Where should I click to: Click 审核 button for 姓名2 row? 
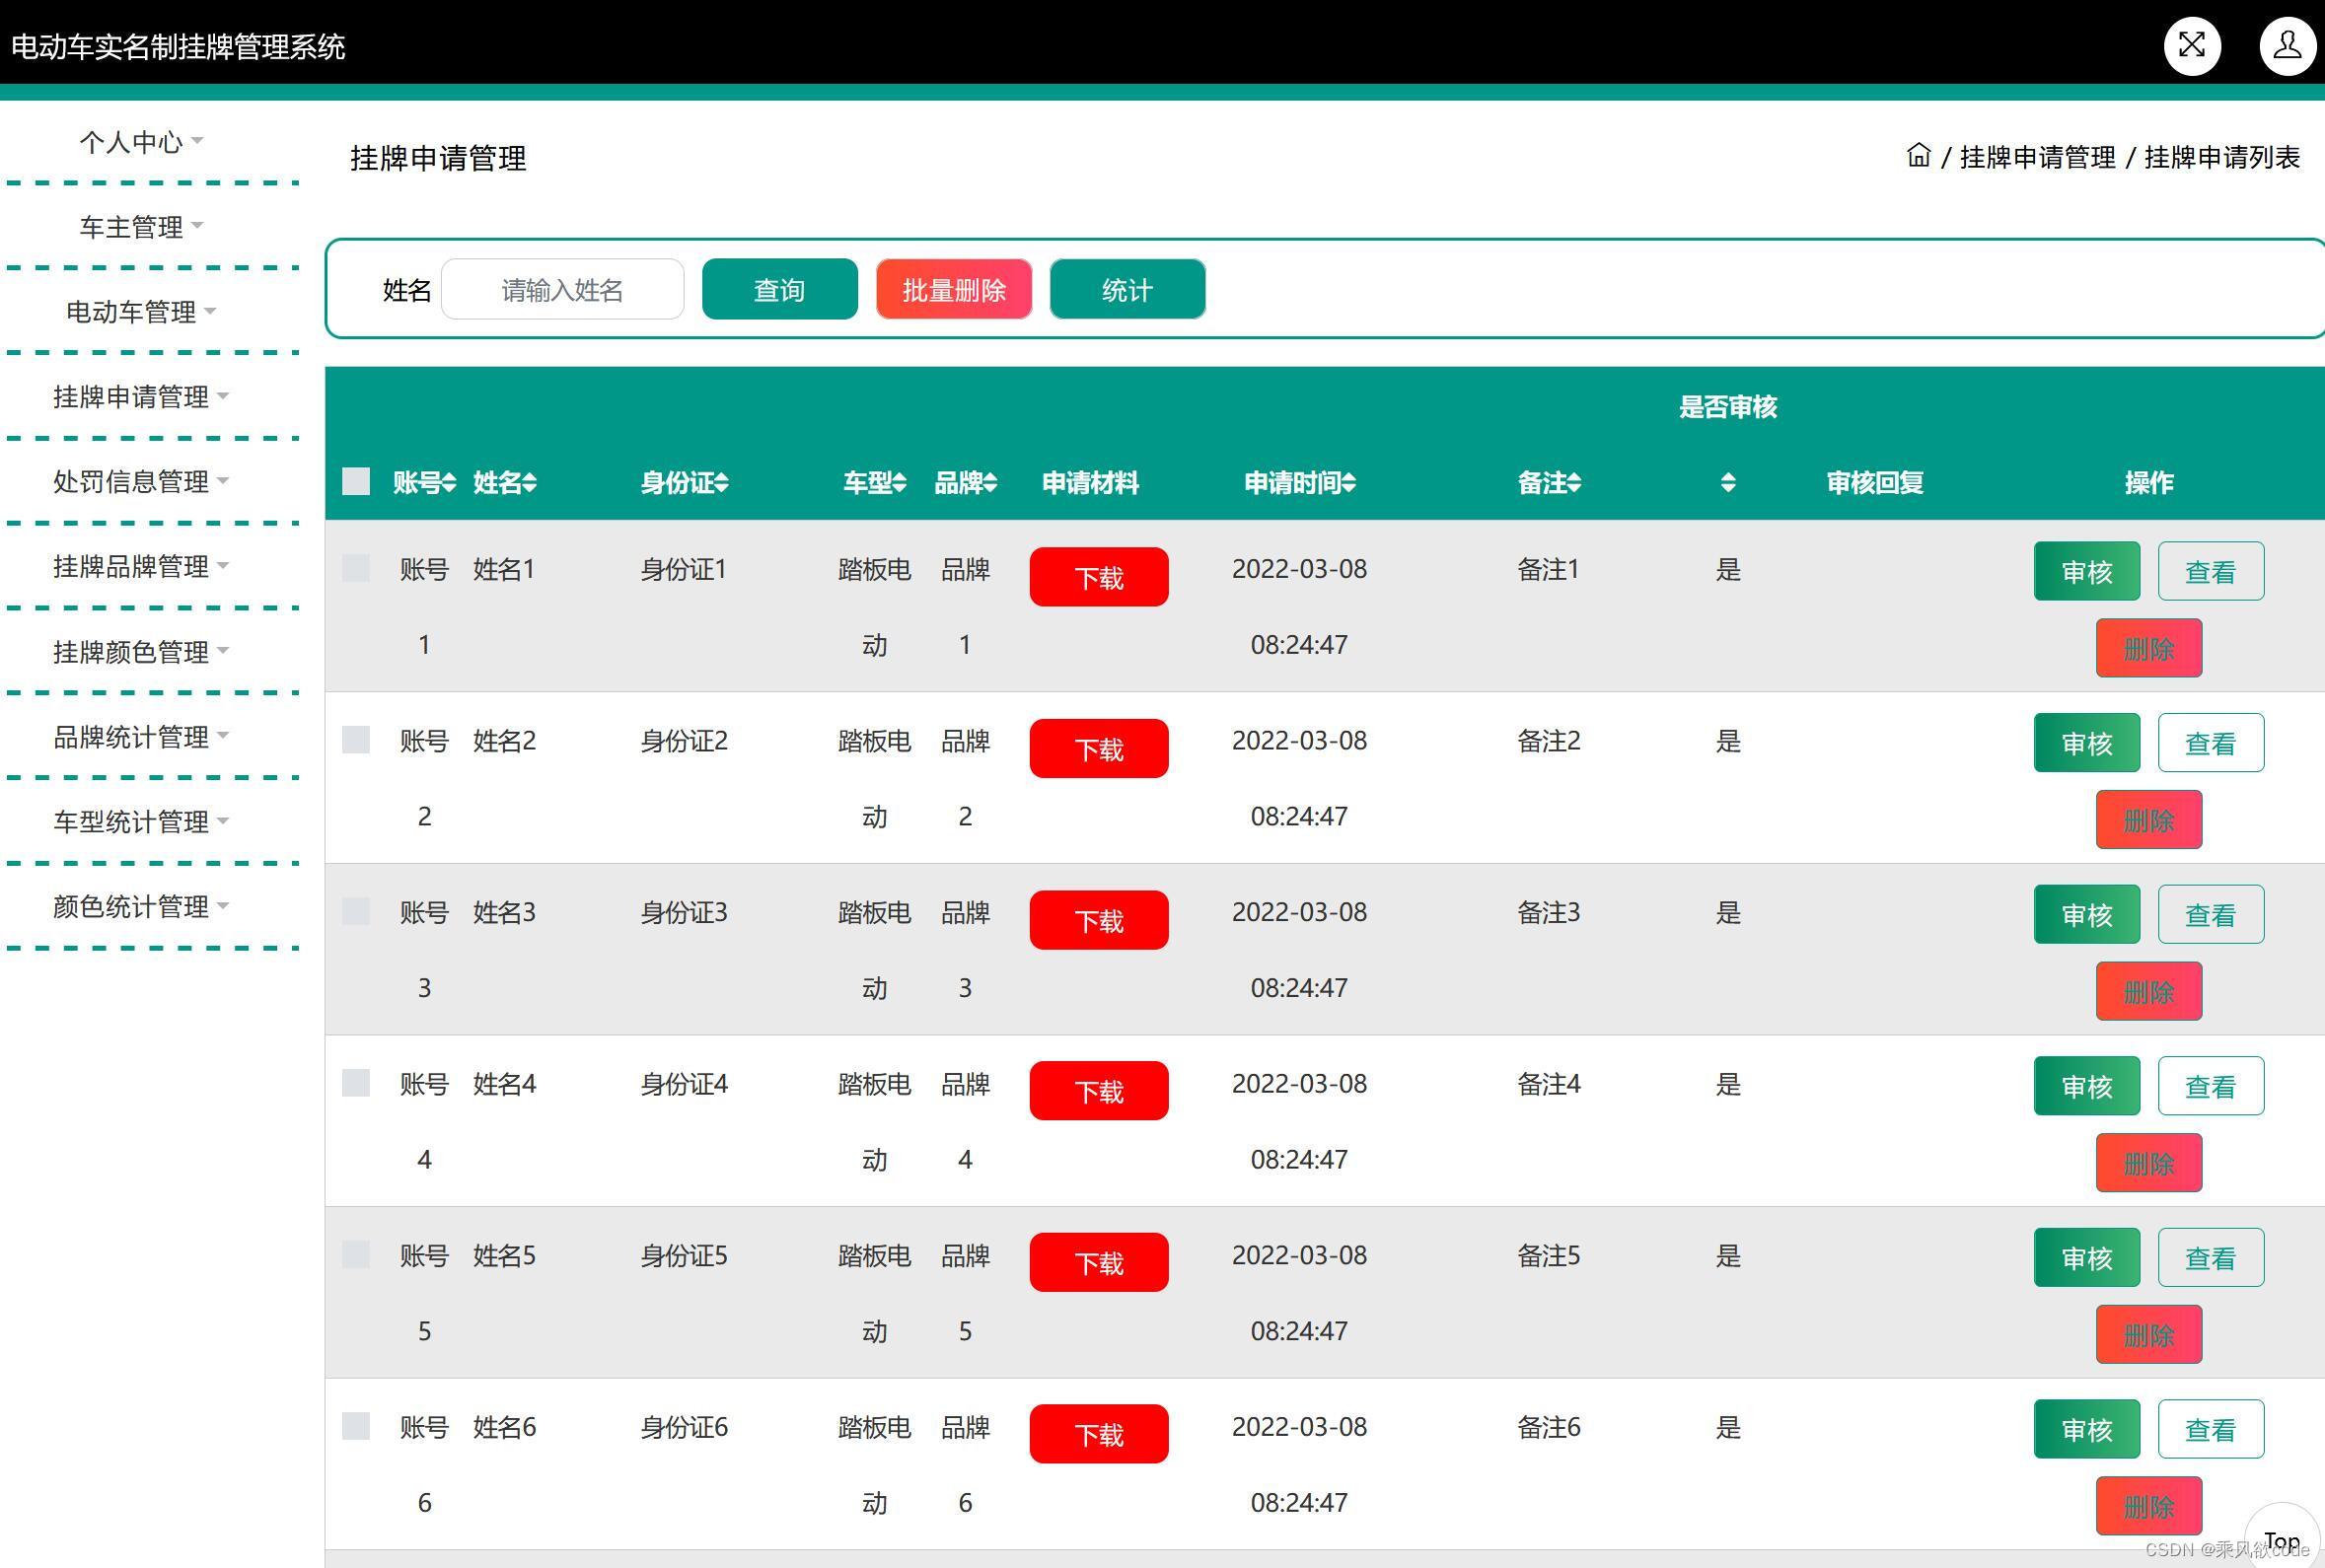point(2086,743)
